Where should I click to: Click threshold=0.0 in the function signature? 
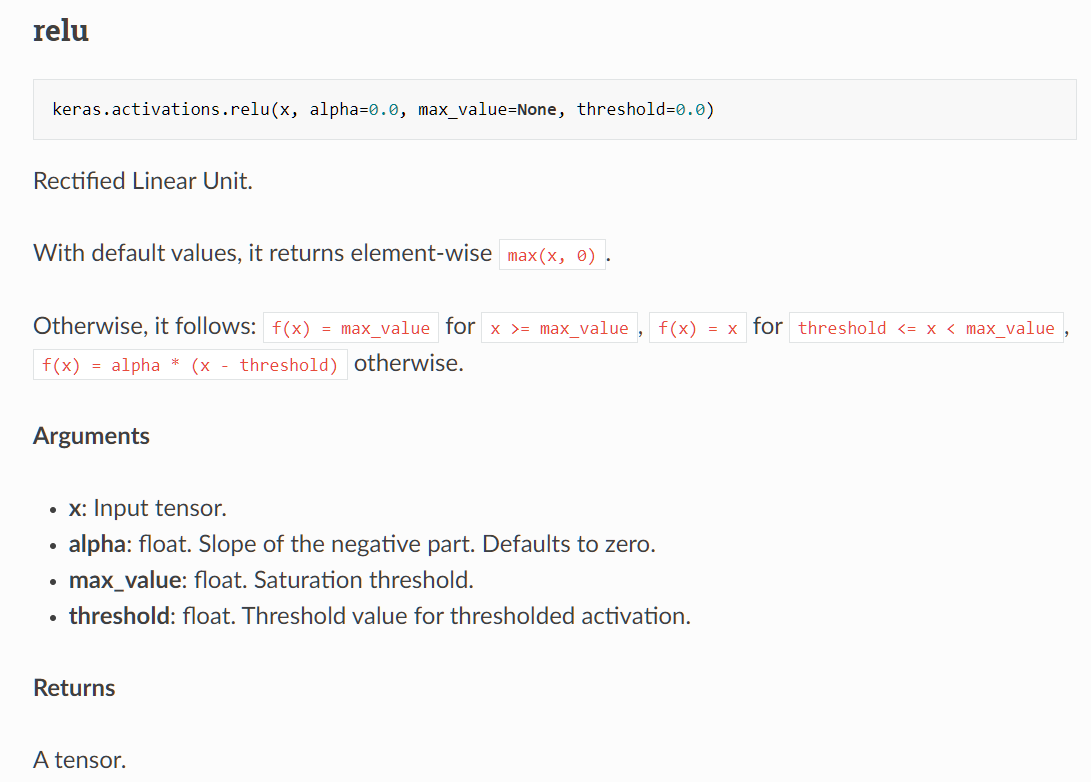point(643,110)
